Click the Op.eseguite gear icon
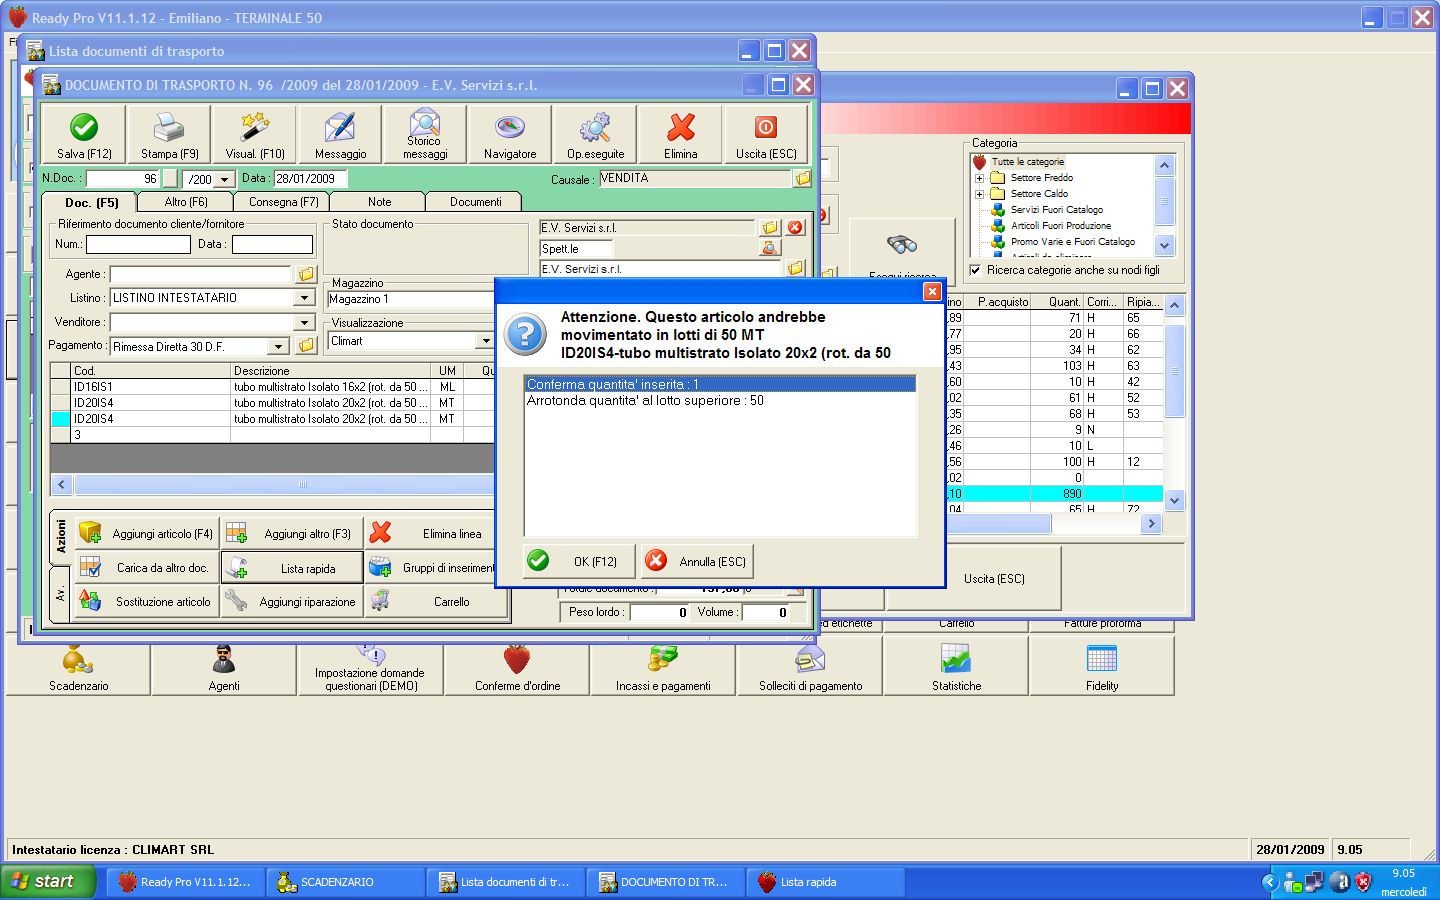1440x900 pixels. point(595,128)
